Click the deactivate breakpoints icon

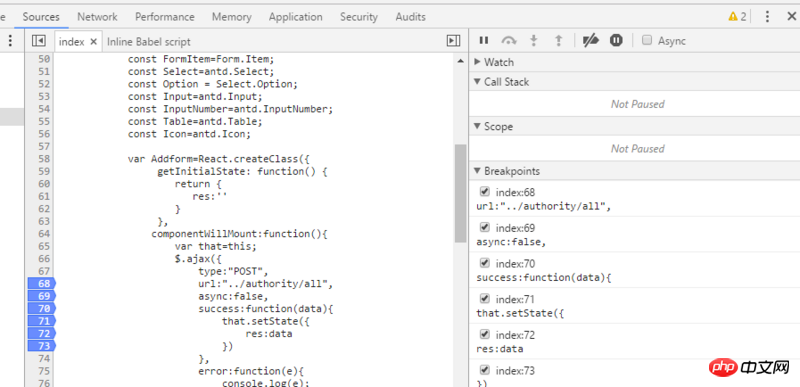coord(590,41)
